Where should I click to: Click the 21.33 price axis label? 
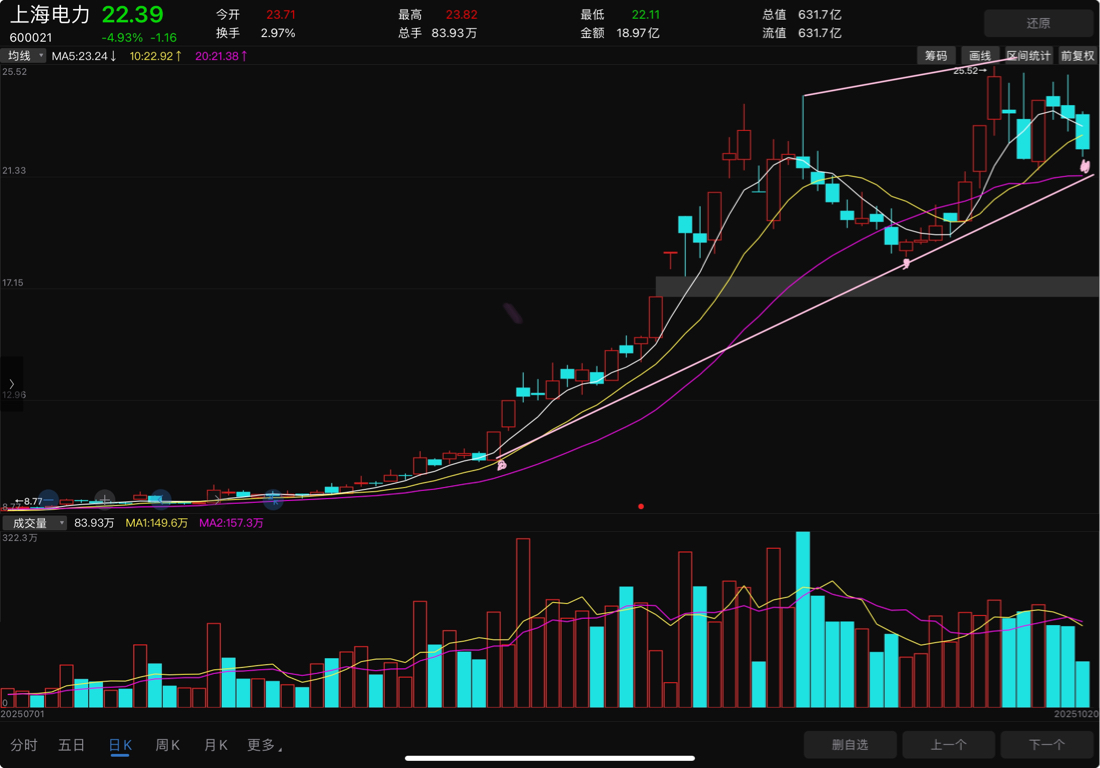click(13, 170)
